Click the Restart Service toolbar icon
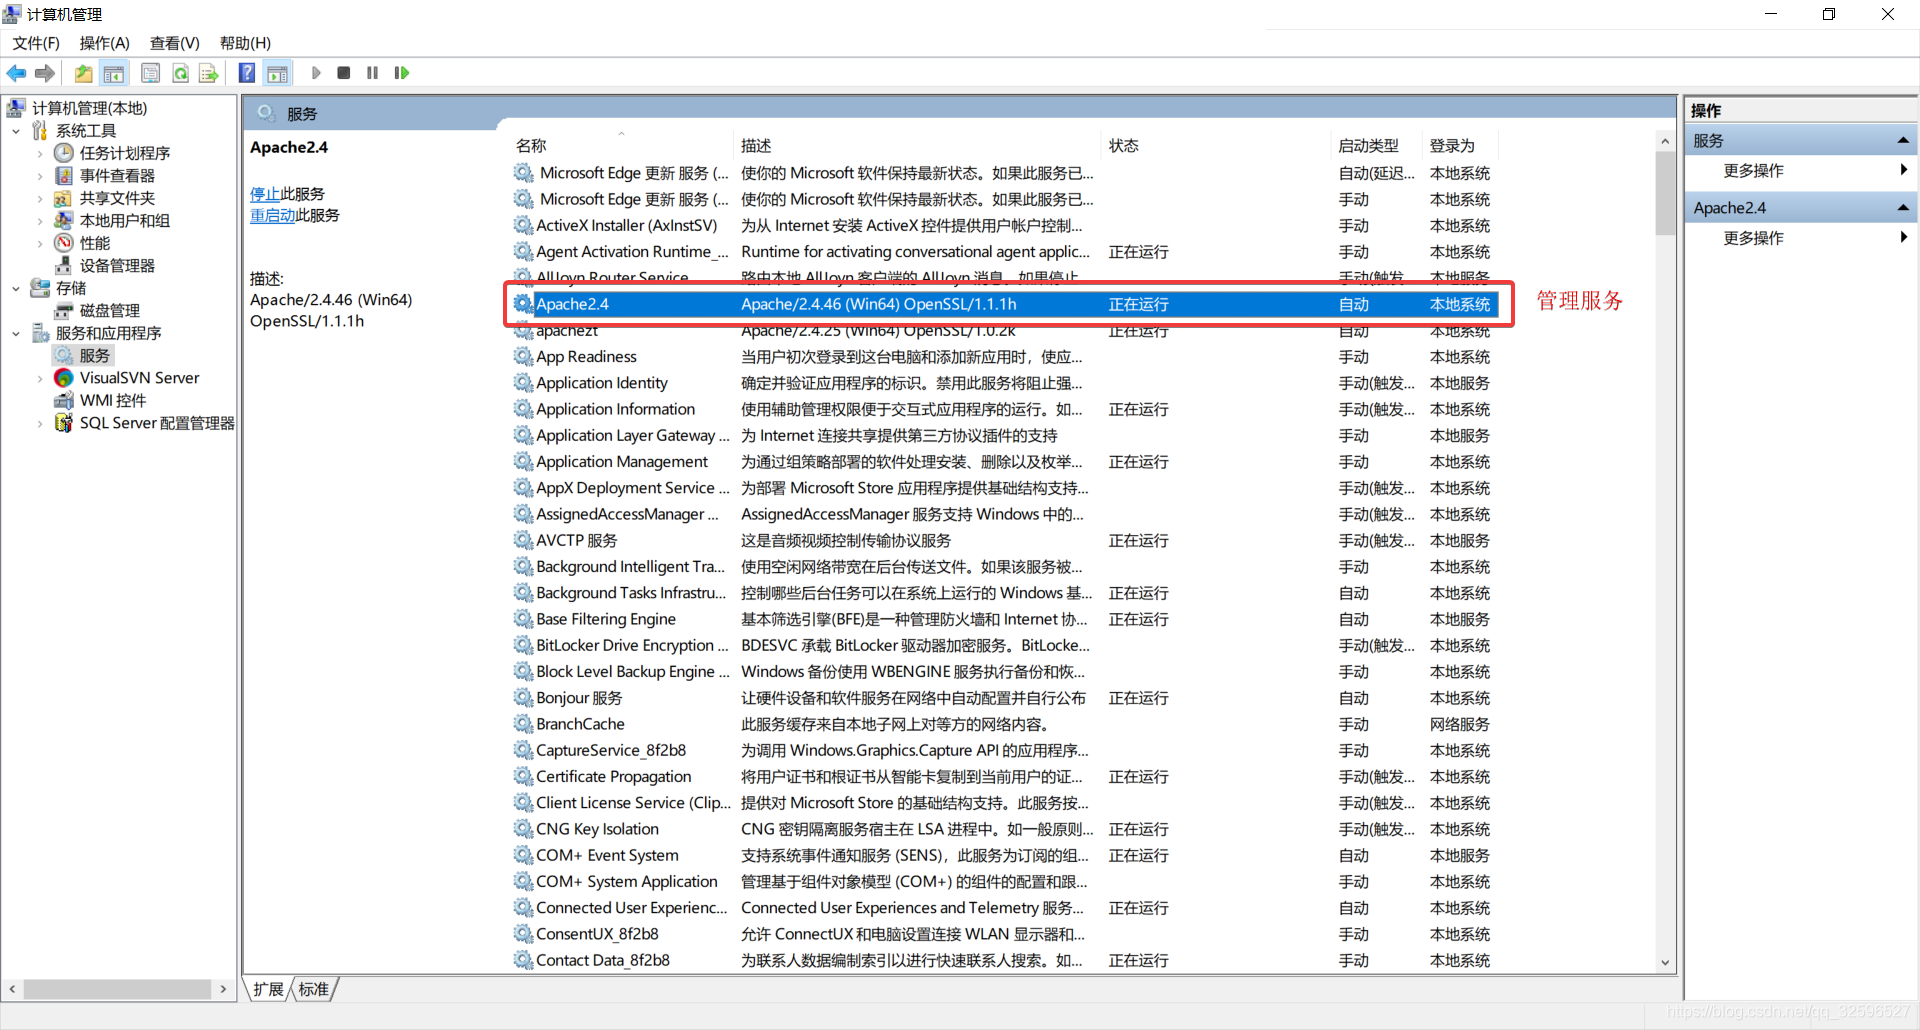The width and height of the screenshot is (1920, 1030). point(401,72)
